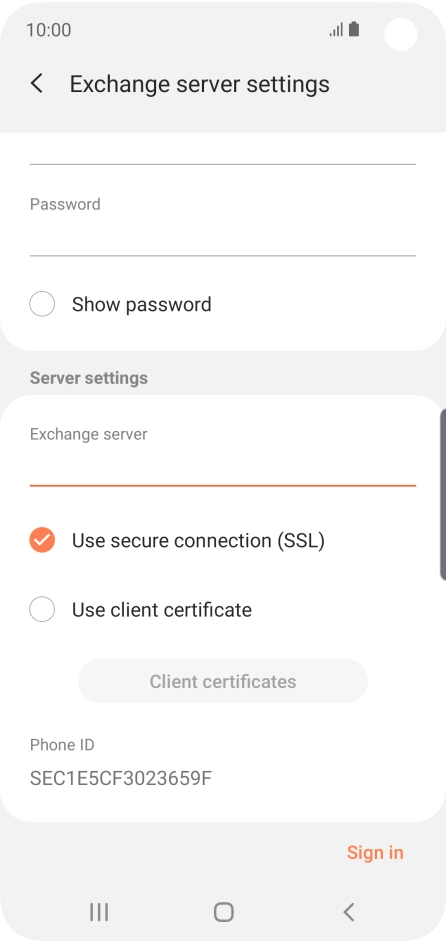The width and height of the screenshot is (446, 941).
Task: Tap the Use secure connection (SSL) label
Action: pos(198,541)
